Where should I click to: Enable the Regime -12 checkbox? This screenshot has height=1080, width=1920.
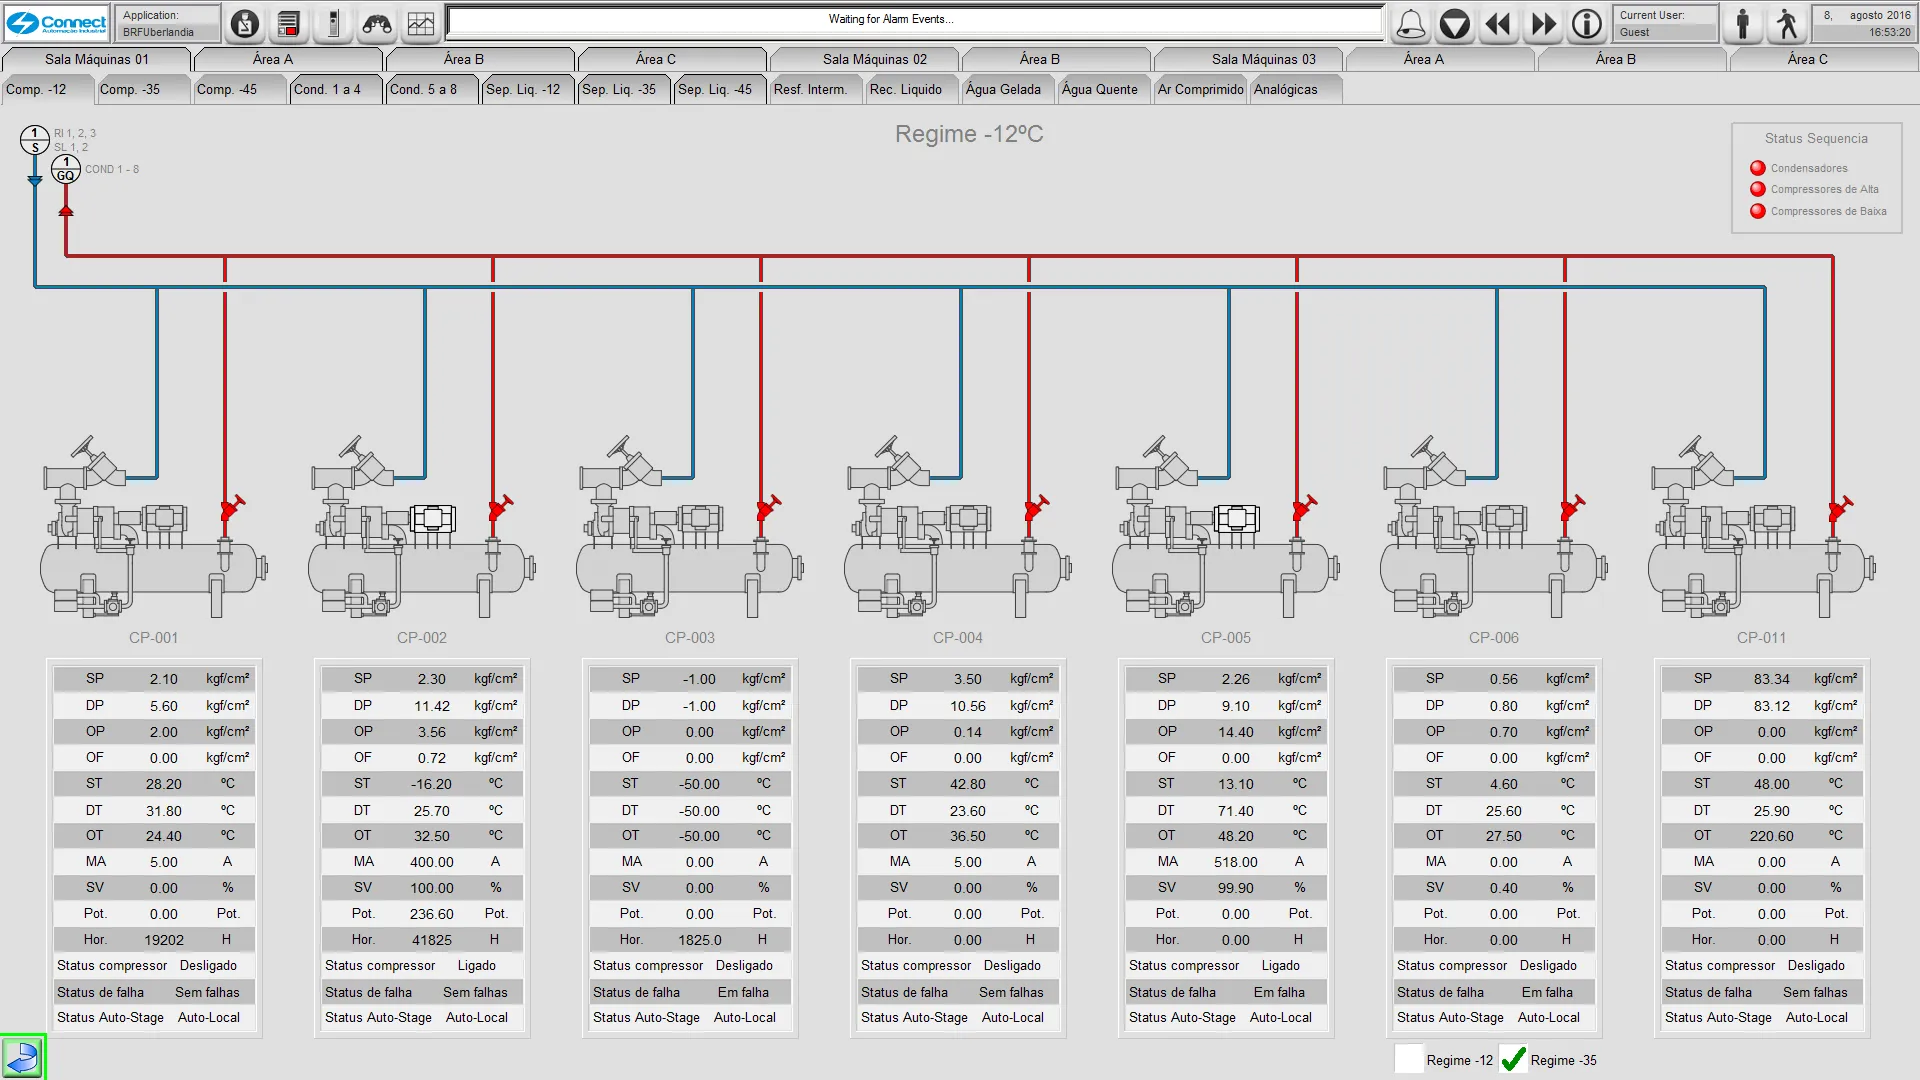[1409, 1059]
